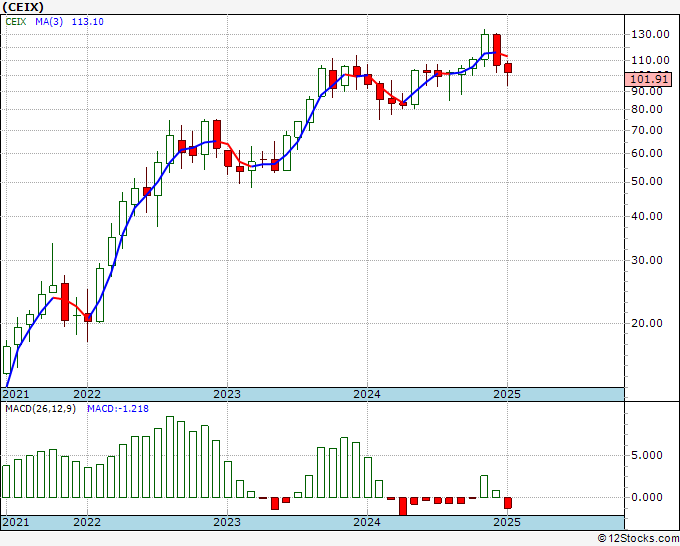Click 2021 on the MACD timeline

16,522
